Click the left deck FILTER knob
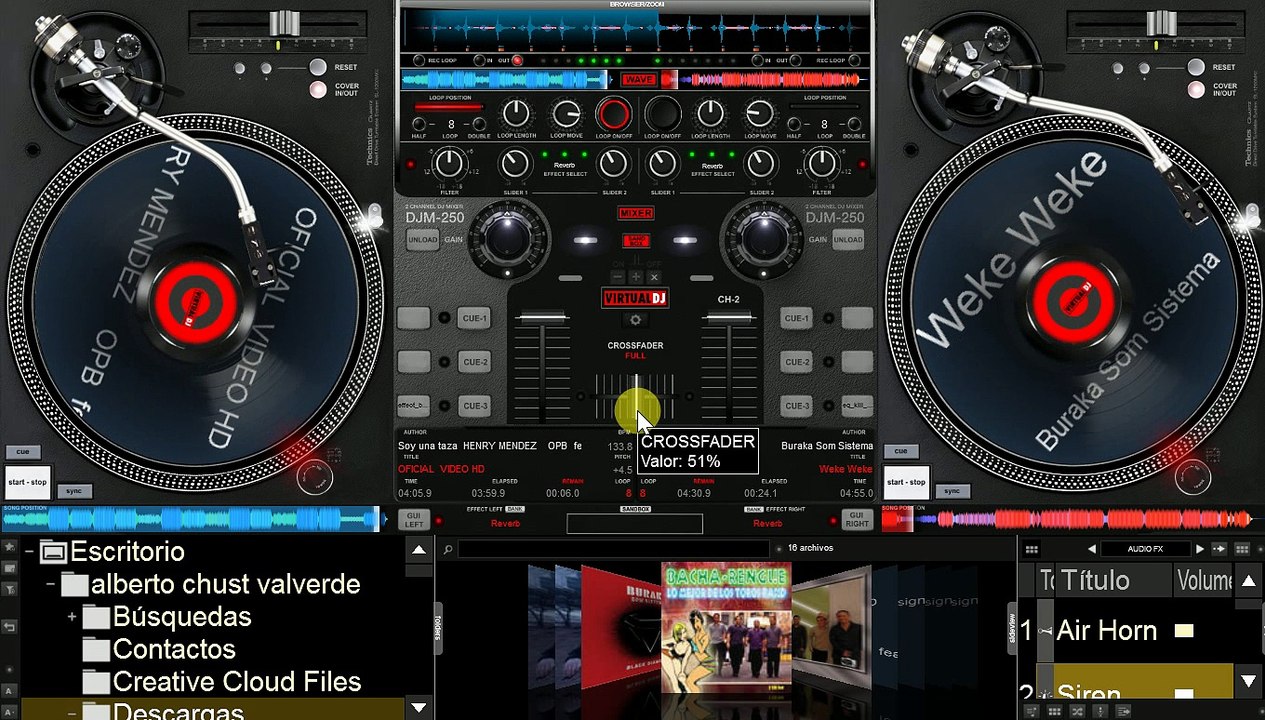Screen dimensions: 1265x720 point(450,163)
